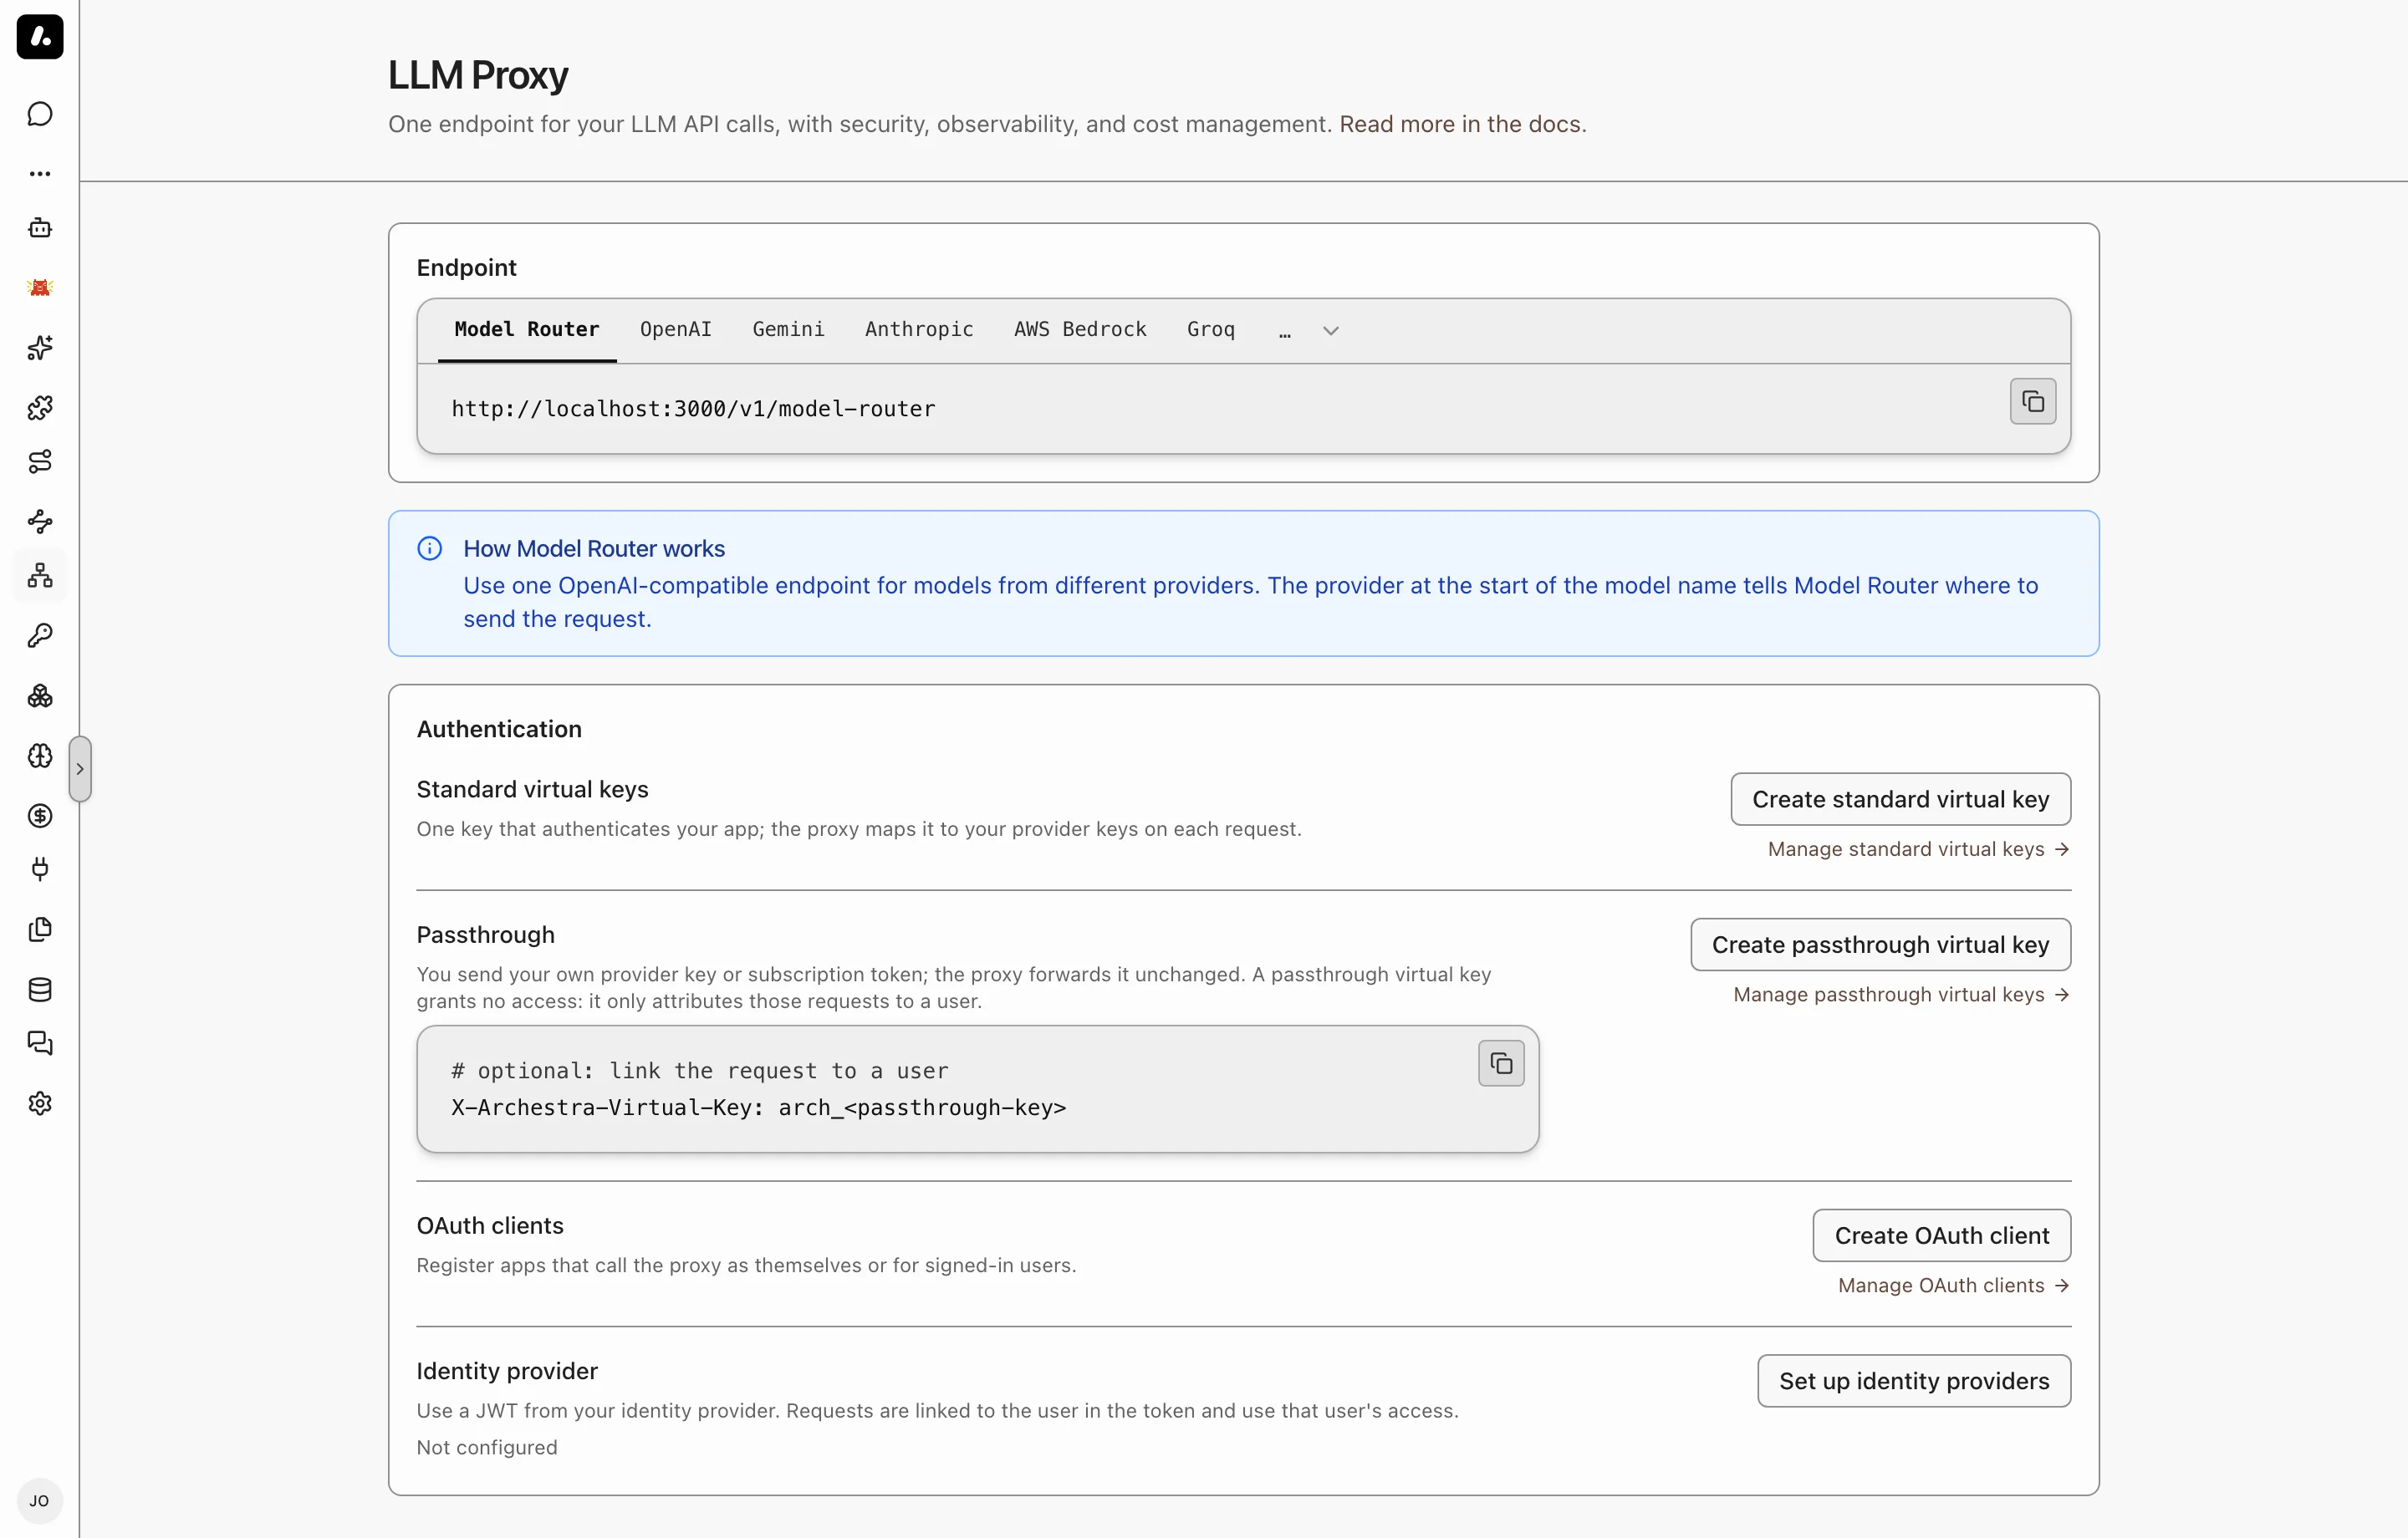
Task: Click the double chat bubbles icon
Action: pos(40,1043)
